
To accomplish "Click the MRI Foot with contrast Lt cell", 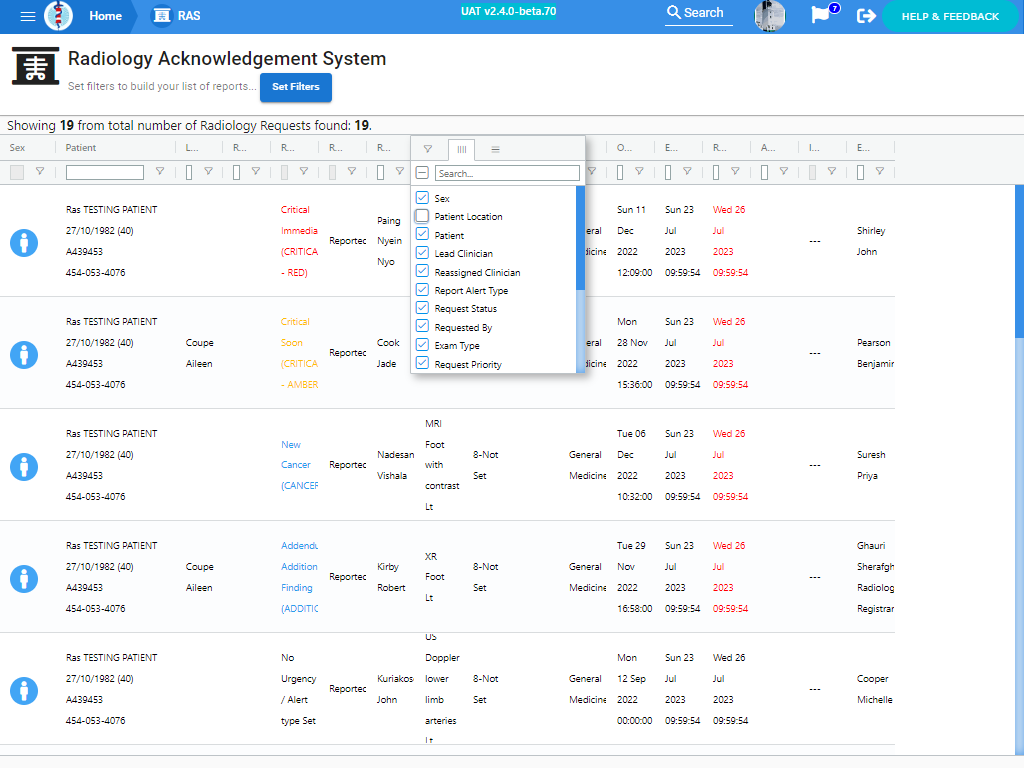I will pos(442,465).
